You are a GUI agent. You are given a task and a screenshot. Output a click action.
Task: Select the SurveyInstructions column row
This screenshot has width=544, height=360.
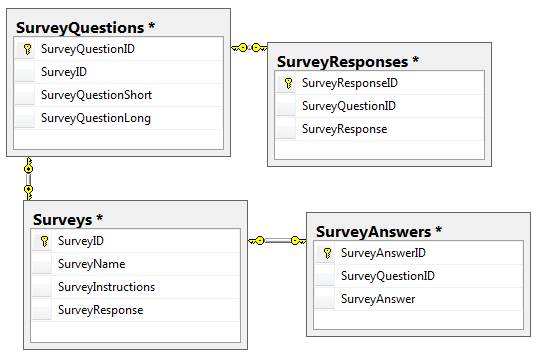(135, 287)
